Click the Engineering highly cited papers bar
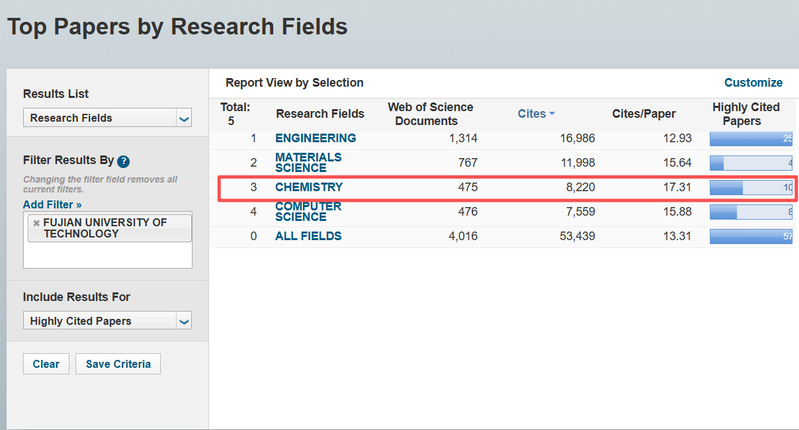This screenshot has width=799, height=430. (751, 138)
